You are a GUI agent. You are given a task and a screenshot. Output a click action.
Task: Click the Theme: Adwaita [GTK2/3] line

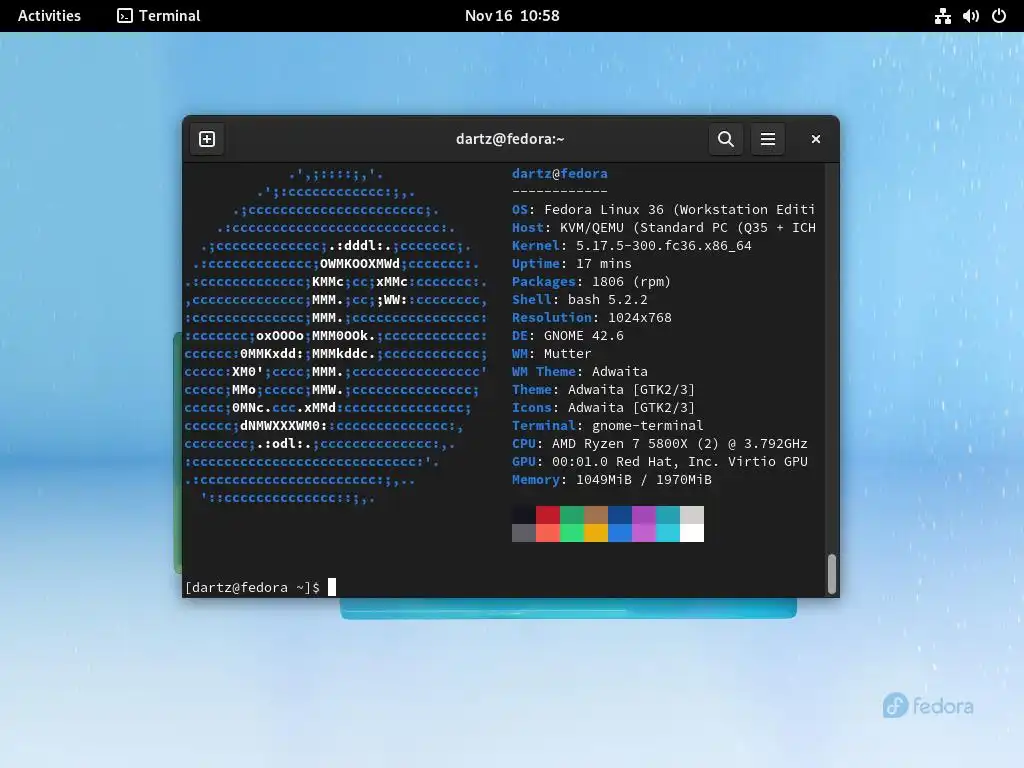click(603, 389)
